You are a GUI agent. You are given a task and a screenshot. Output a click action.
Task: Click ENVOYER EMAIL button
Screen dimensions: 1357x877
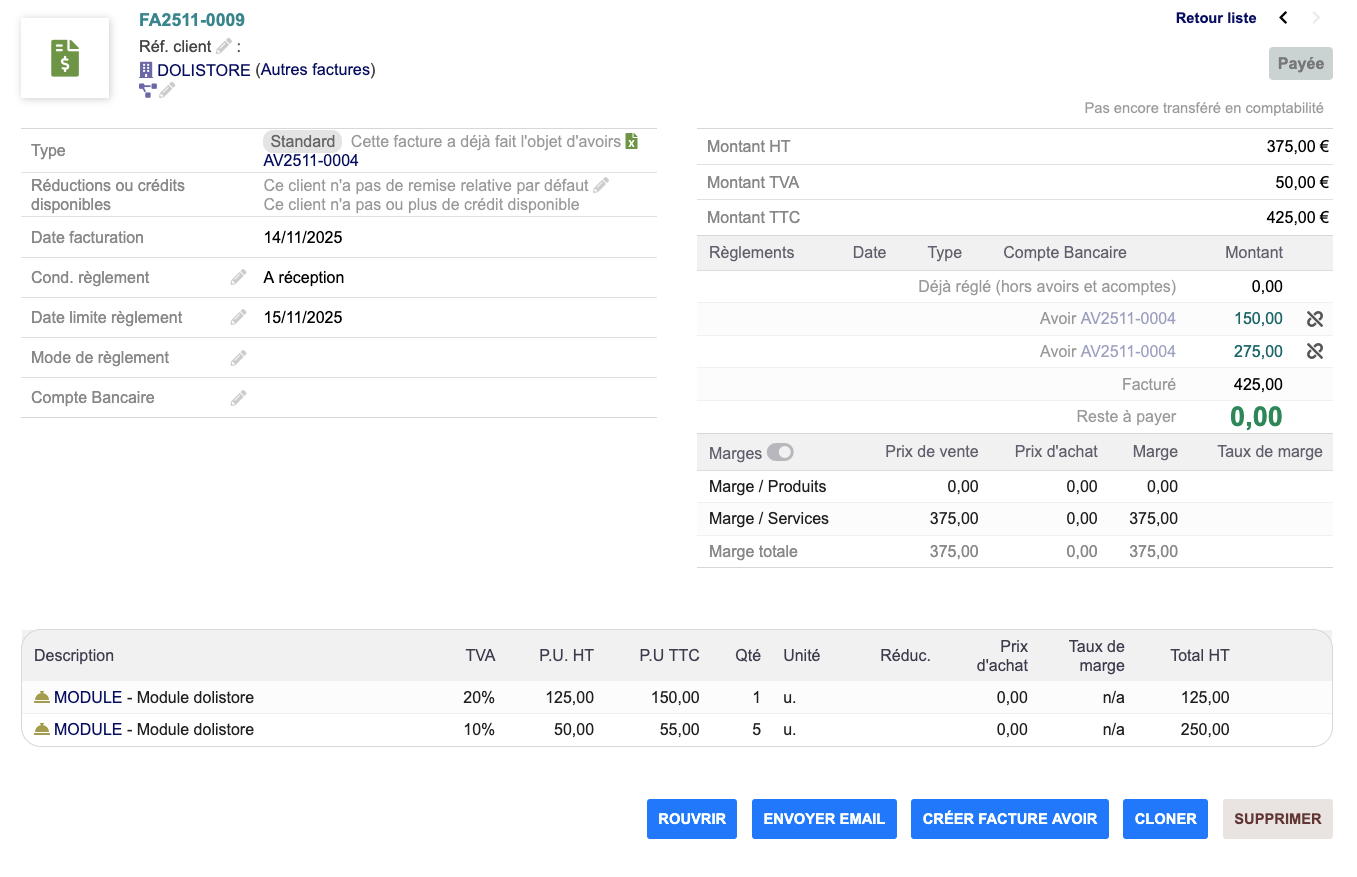click(x=824, y=819)
